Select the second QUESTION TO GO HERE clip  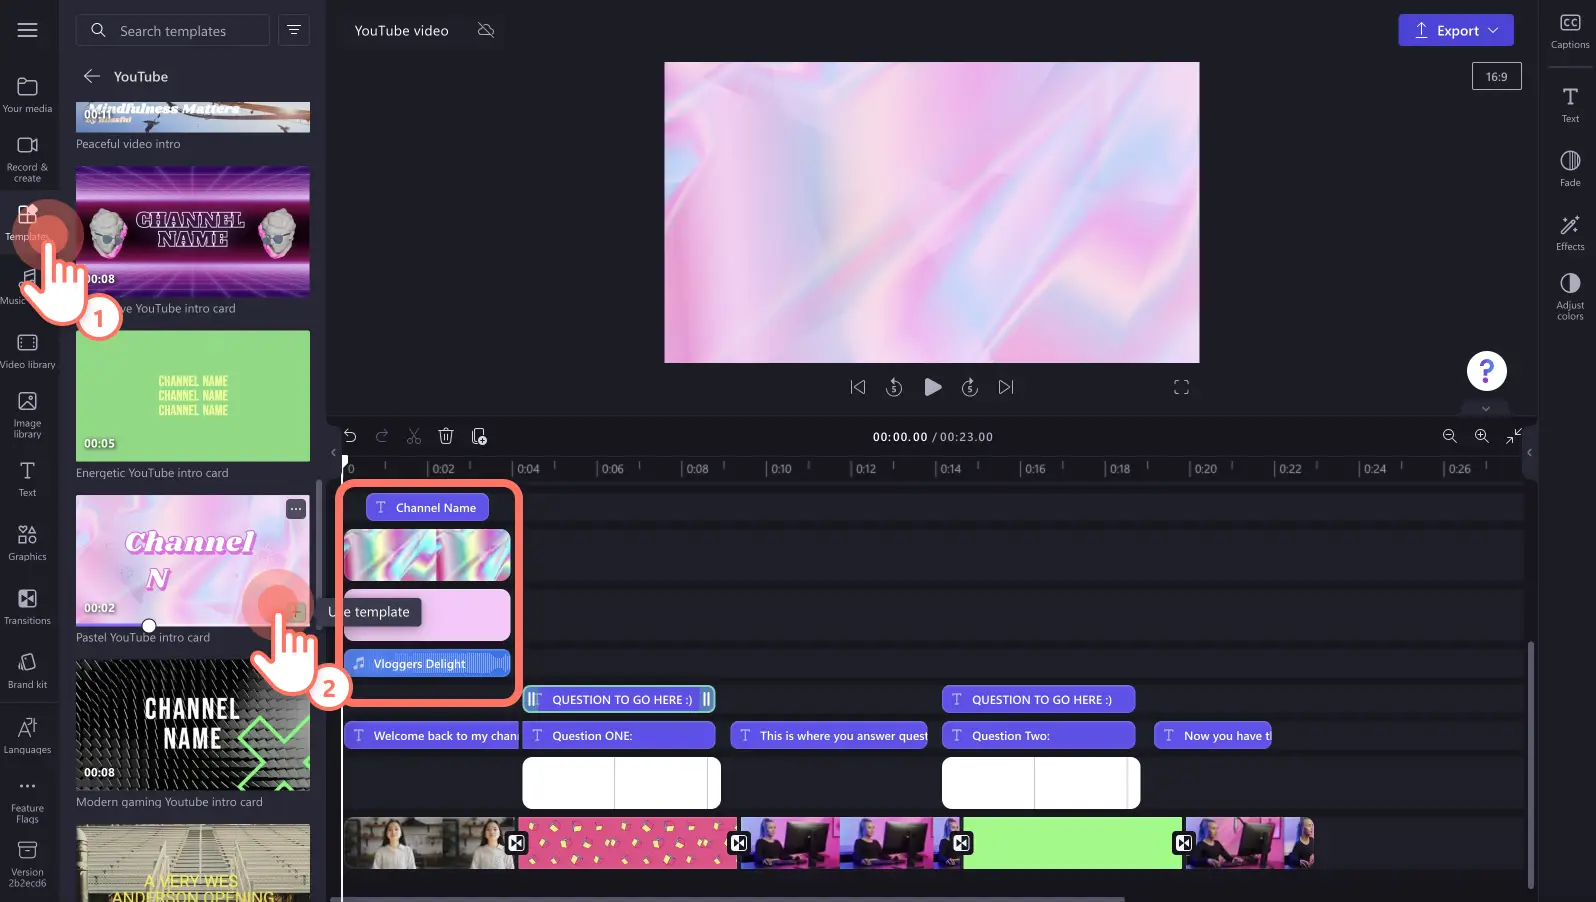click(1039, 699)
